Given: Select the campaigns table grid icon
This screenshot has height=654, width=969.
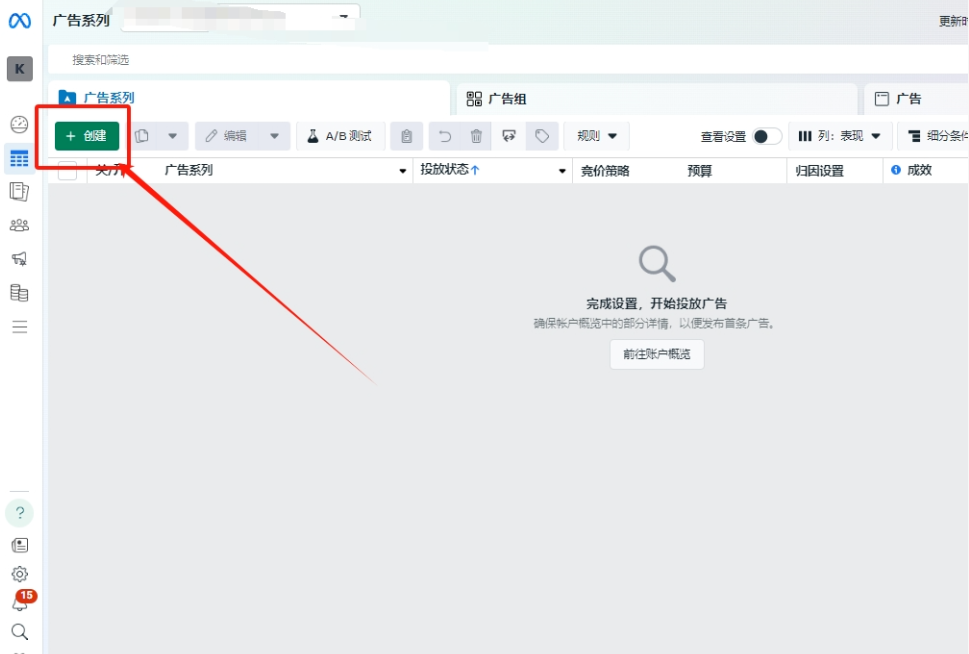Looking at the screenshot, I should click(19, 159).
